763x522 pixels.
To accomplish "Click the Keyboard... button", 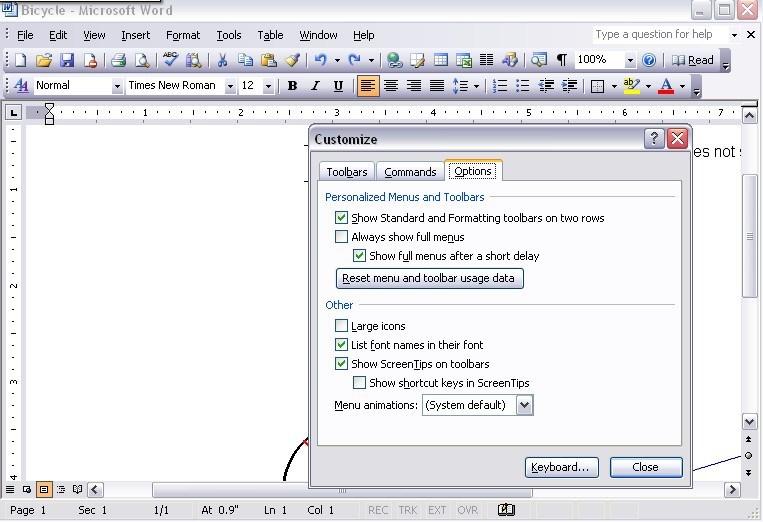I will (562, 467).
